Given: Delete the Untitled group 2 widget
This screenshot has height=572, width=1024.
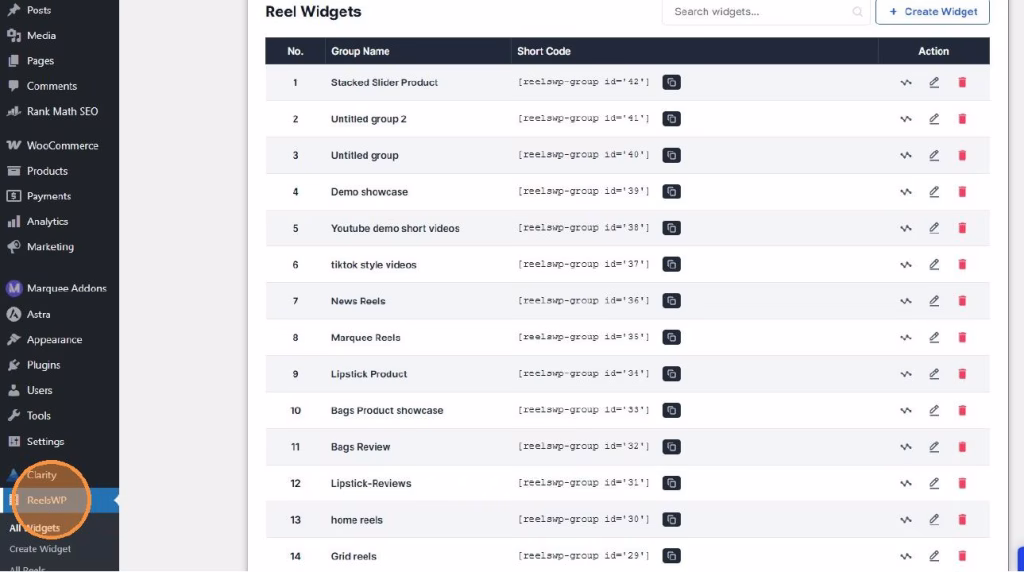Looking at the screenshot, I should pos(962,119).
